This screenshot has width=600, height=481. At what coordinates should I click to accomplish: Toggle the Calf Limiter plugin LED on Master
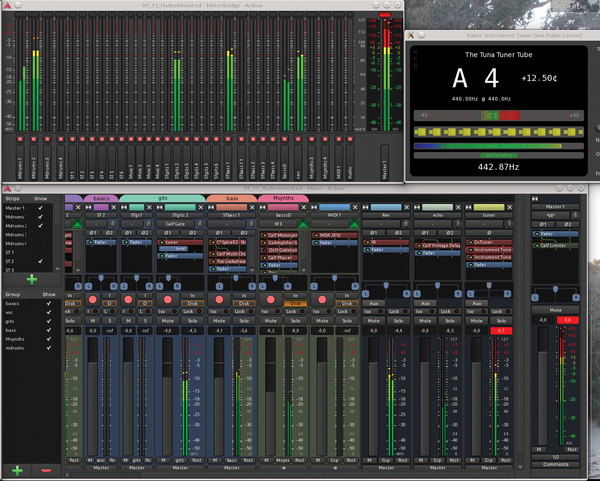point(537,245)
